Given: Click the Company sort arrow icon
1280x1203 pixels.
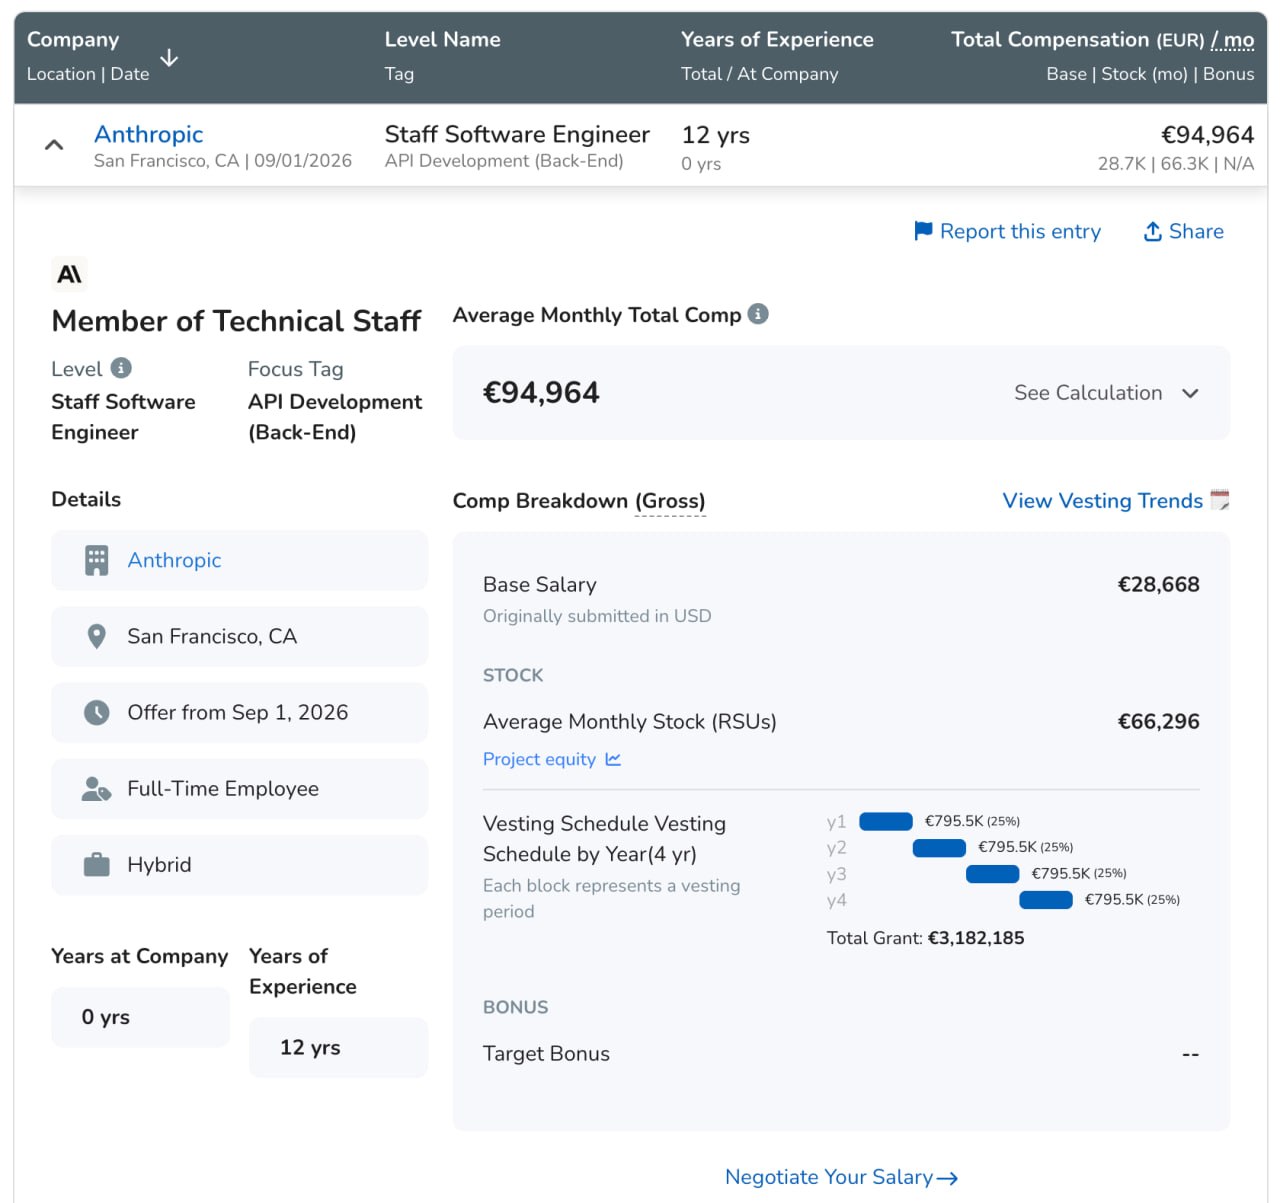Looking at the screenshot, I should coord(169,58).
